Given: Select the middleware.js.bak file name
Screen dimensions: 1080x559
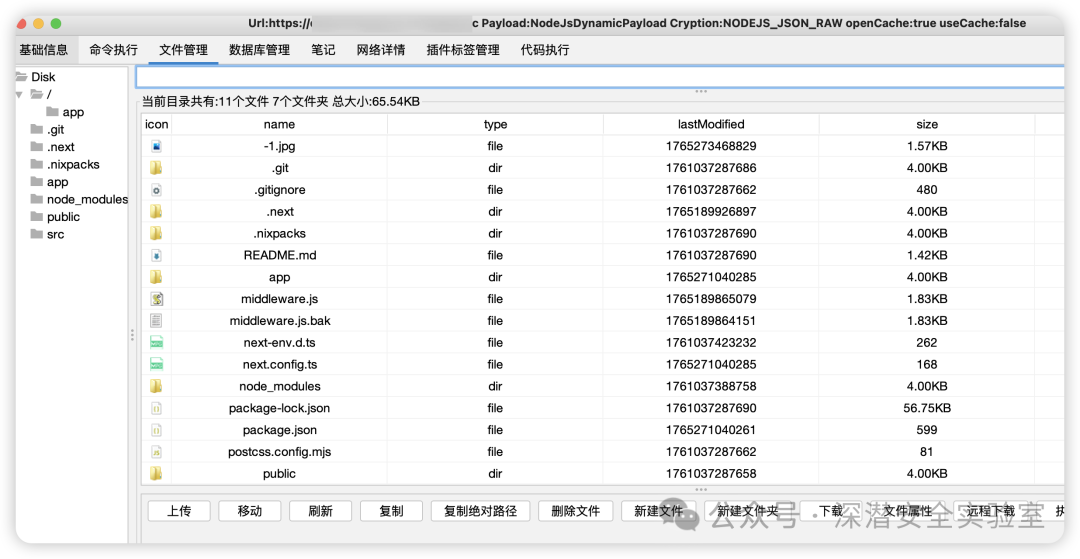Looking at the screenshot, I should pyautogui.click(x=280, y=321).
